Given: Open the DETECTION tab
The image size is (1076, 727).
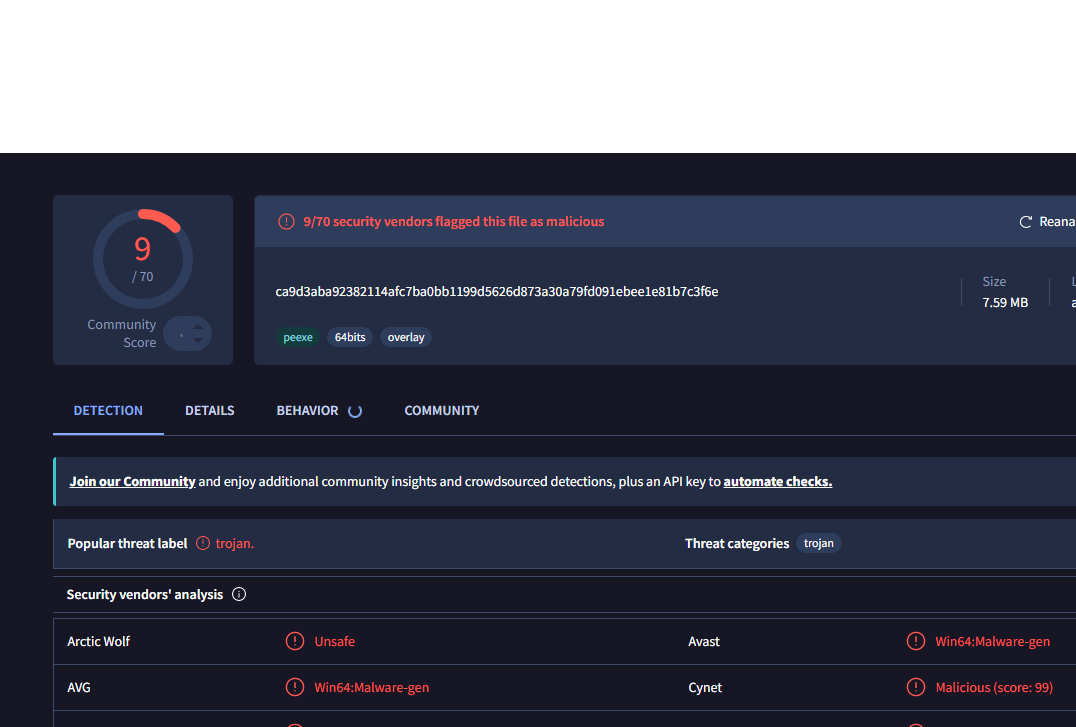Looking at the screenshot, I should tap(108, 411).
